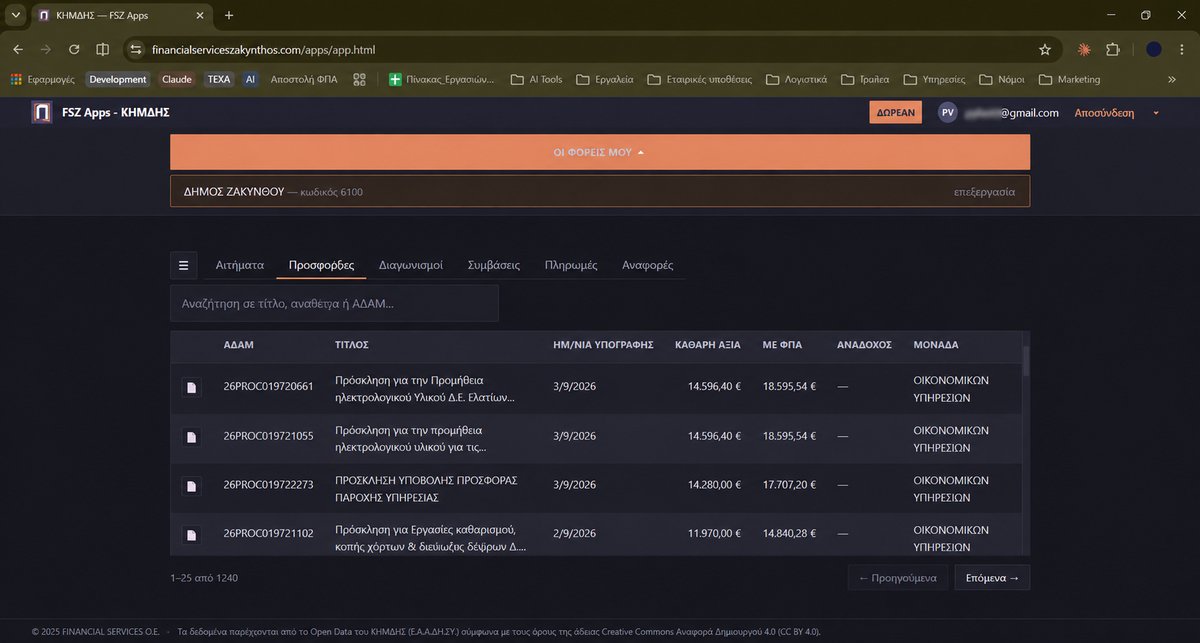Switch to the Πληρωμές tab
The width and height of the screenshot is (1200, 643).
coord(571,265)
